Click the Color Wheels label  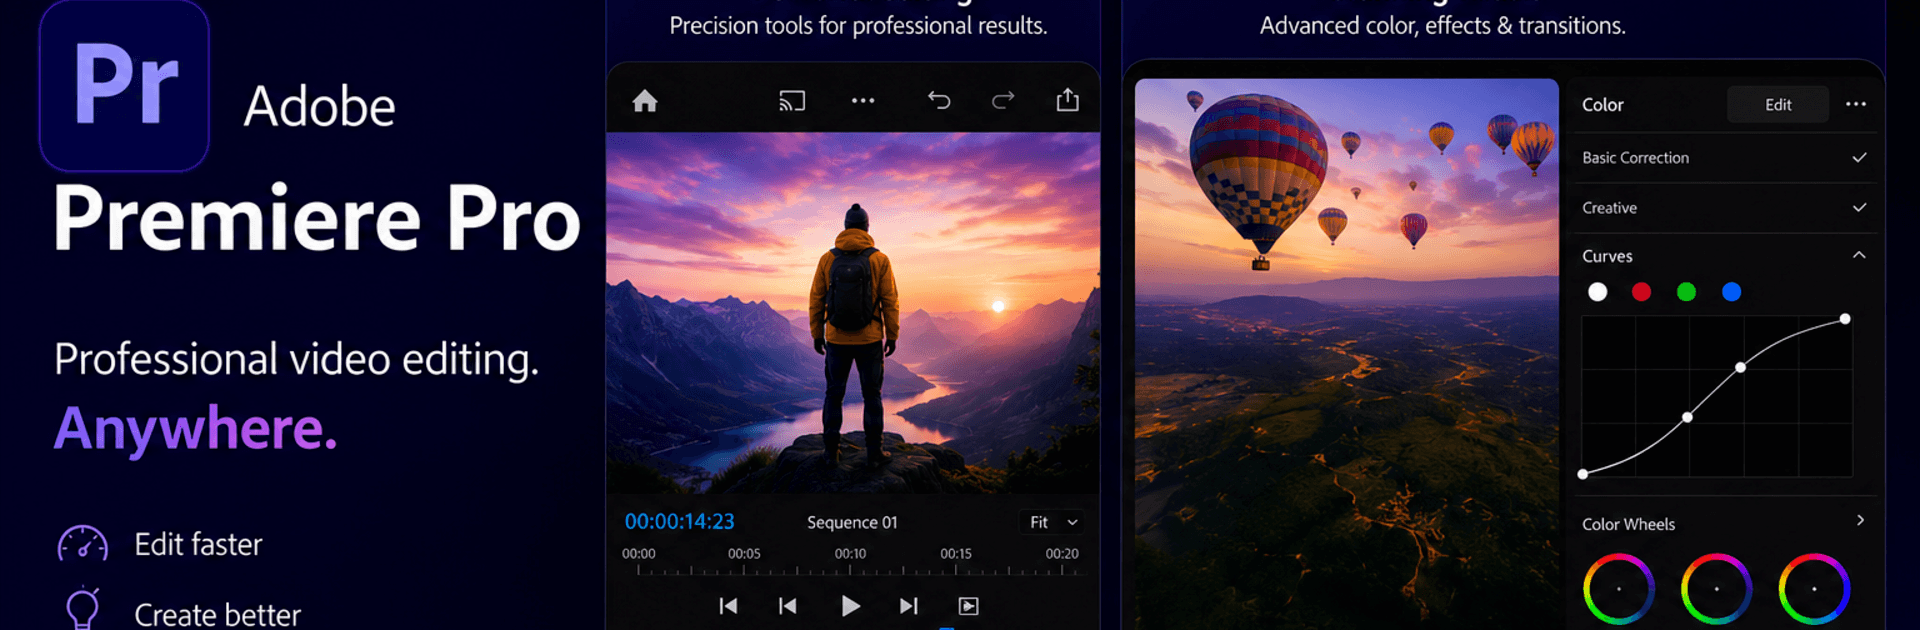1628,524
